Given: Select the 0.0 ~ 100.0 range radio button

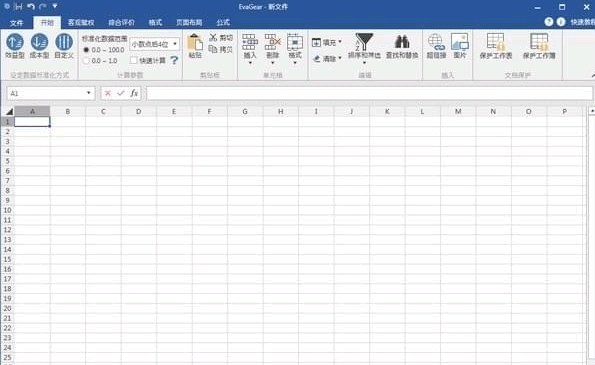Looking at the screenshot, I should point(86,50).
